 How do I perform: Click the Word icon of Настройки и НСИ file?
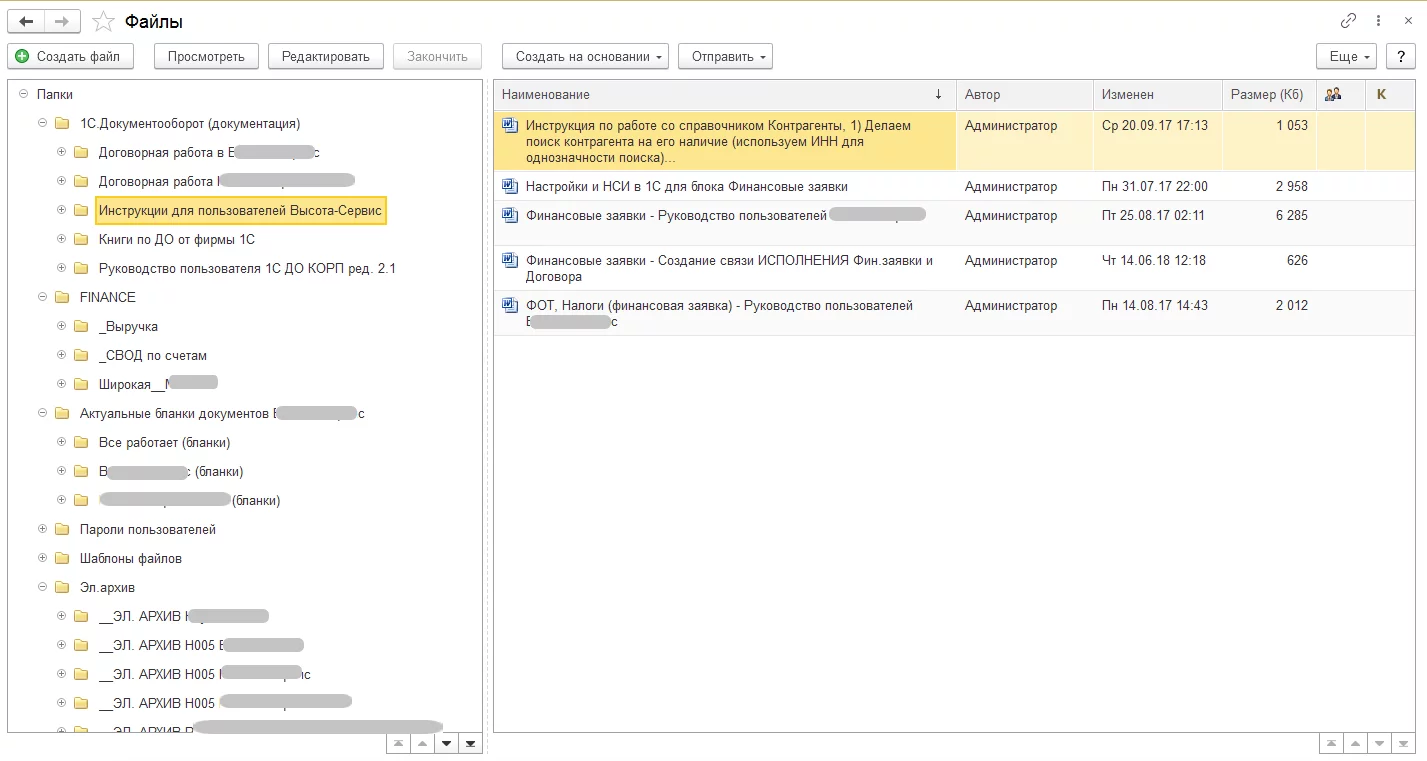tap(510, 186)
